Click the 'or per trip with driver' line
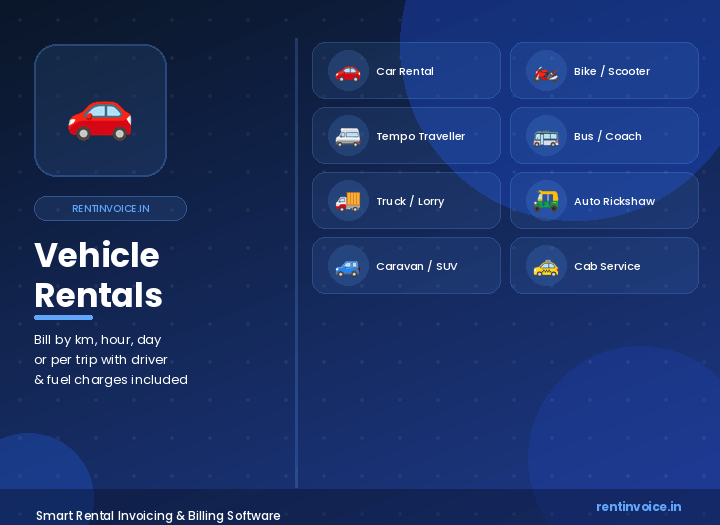The width and height of the screenshot is (720, 525). point(101,360)
